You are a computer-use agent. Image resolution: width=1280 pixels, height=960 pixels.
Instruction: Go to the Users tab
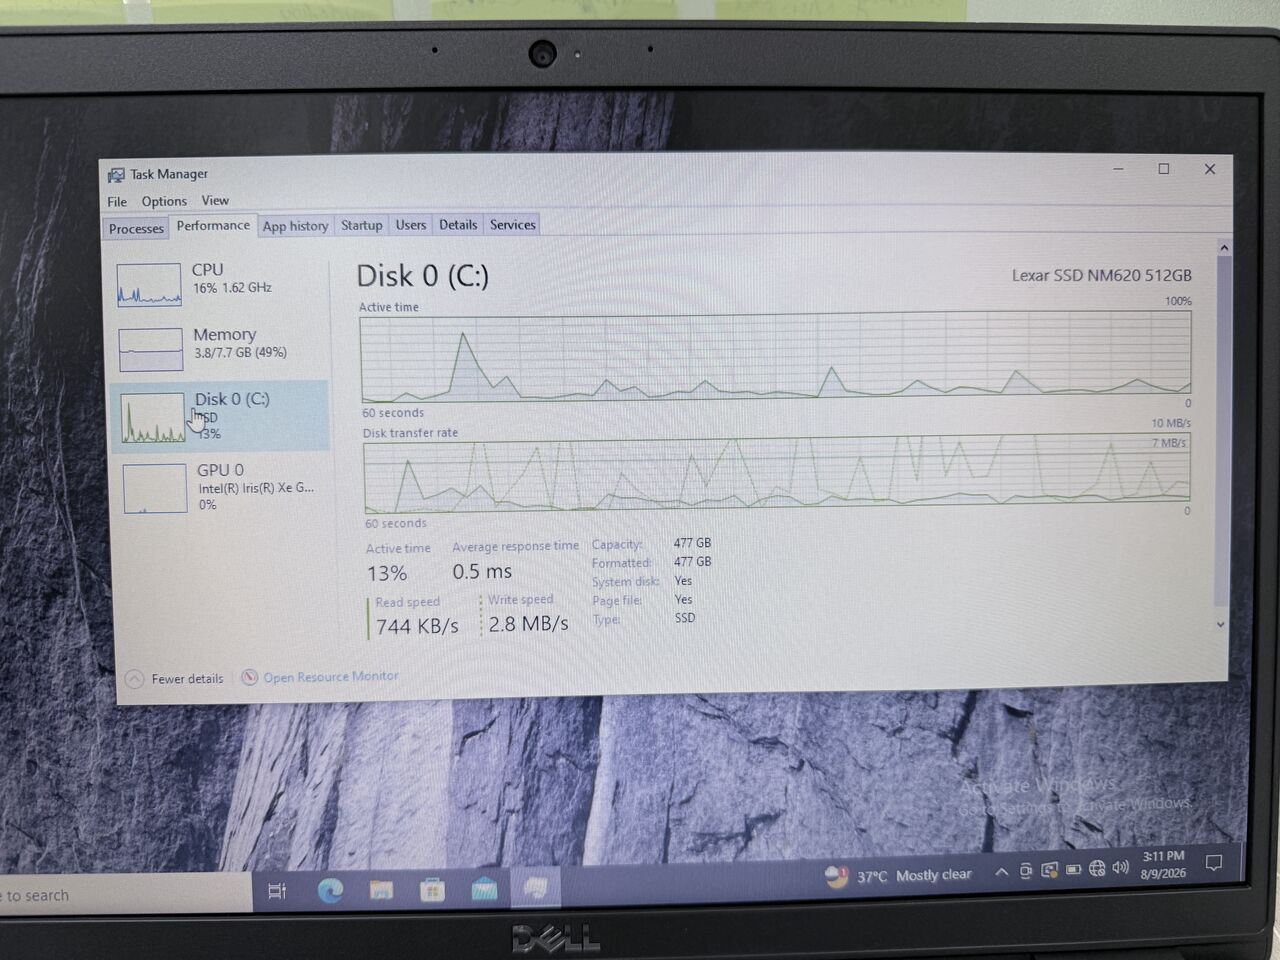[411, 224]
